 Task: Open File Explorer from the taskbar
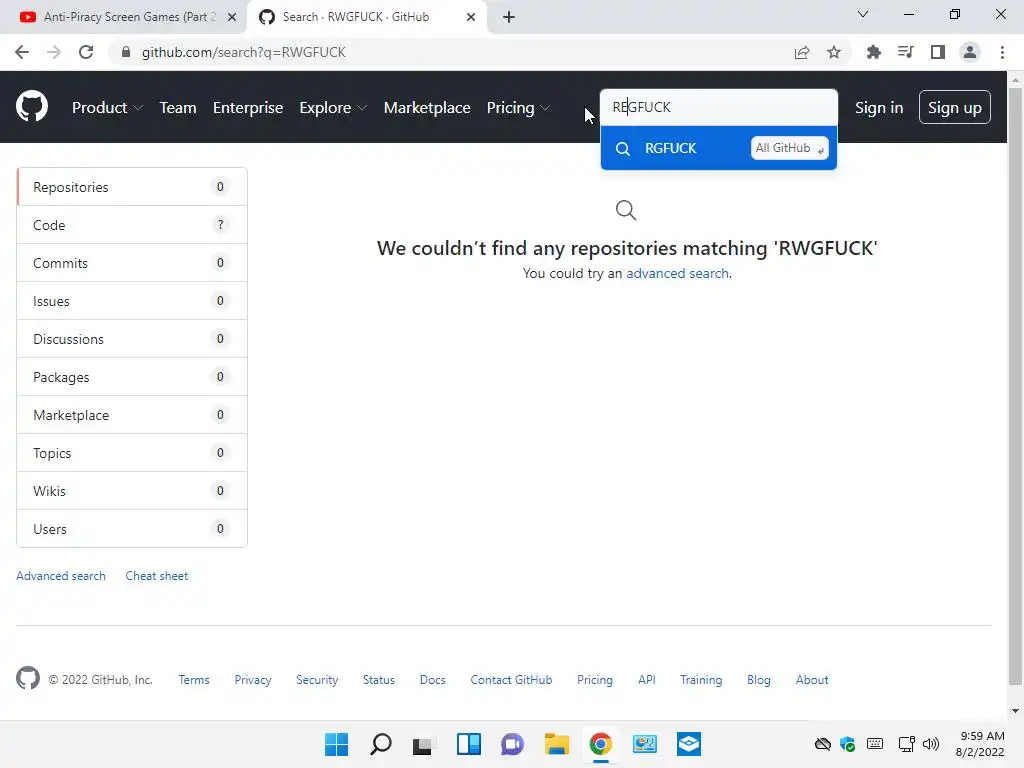(556, 744)
